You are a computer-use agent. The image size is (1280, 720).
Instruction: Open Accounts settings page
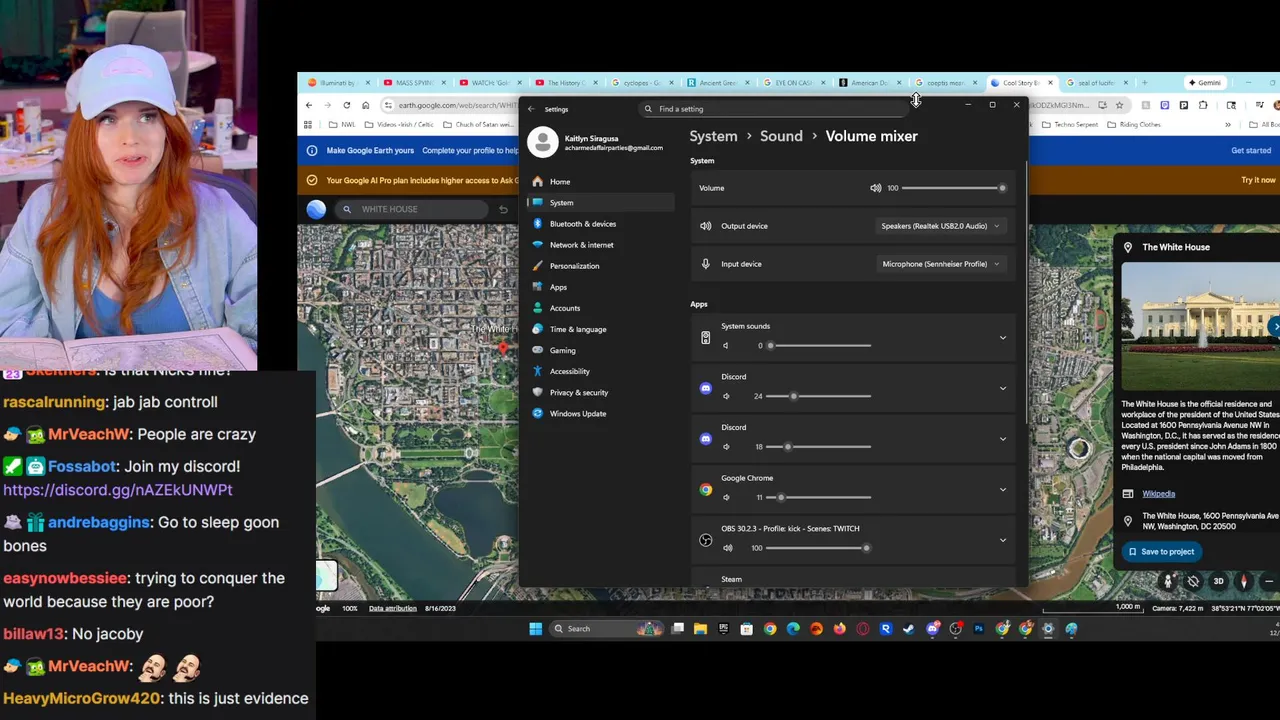(601, 308)
